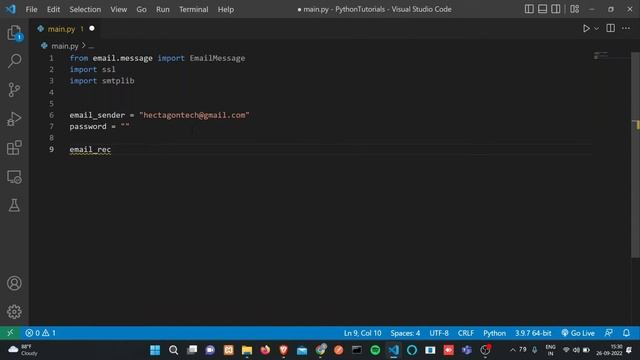640x360 pixels.
Task: Change line ending via CRLF
Action: coord(466,333)
